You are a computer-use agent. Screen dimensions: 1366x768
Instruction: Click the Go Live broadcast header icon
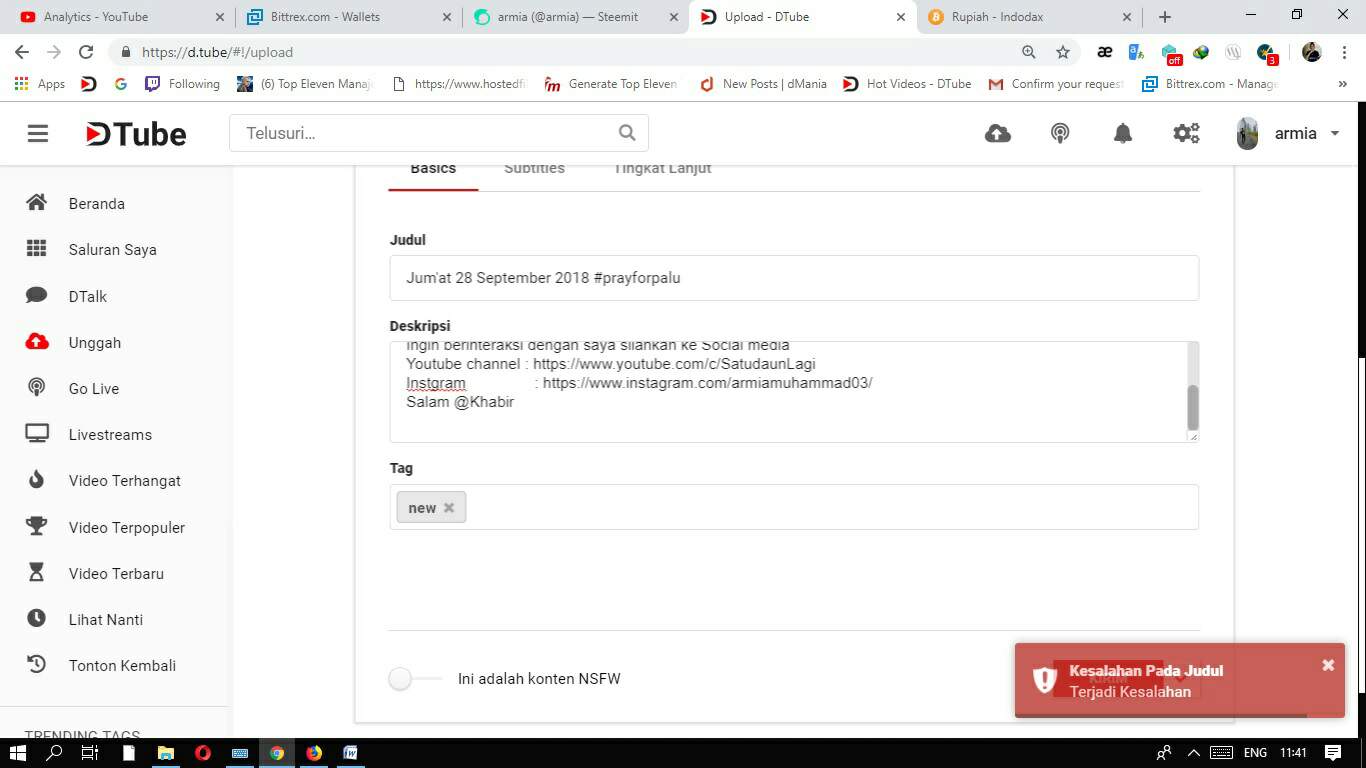tap(1060, 133)
